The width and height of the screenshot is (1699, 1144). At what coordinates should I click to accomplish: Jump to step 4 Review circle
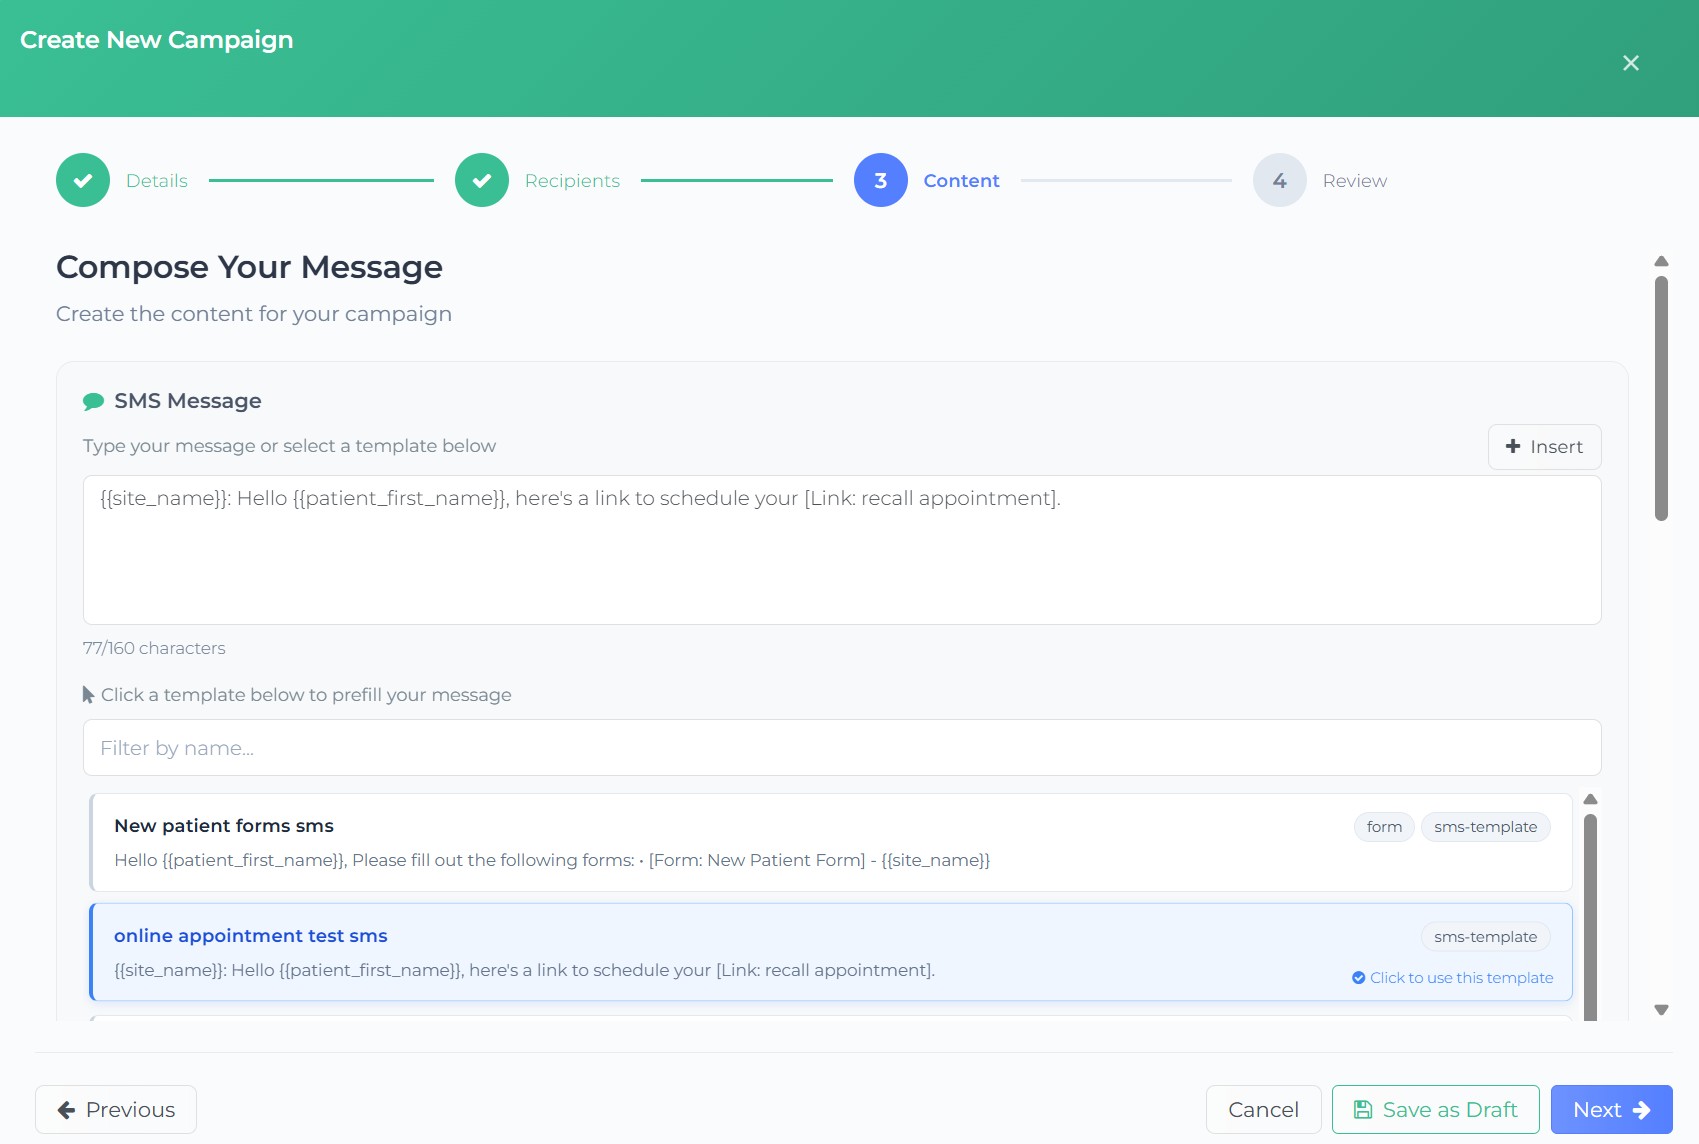click(x=1279, y=180)
